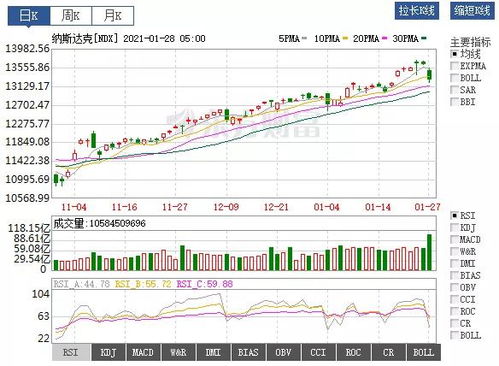Open the W&R bottom indicator tab
The height and width of the screenshot is (366, 499).
point(178,352)
